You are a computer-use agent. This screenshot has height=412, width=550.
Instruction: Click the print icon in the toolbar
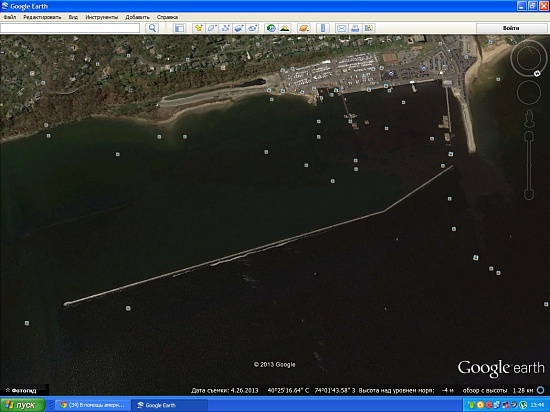pyautogui.click(x=355, y=28)
